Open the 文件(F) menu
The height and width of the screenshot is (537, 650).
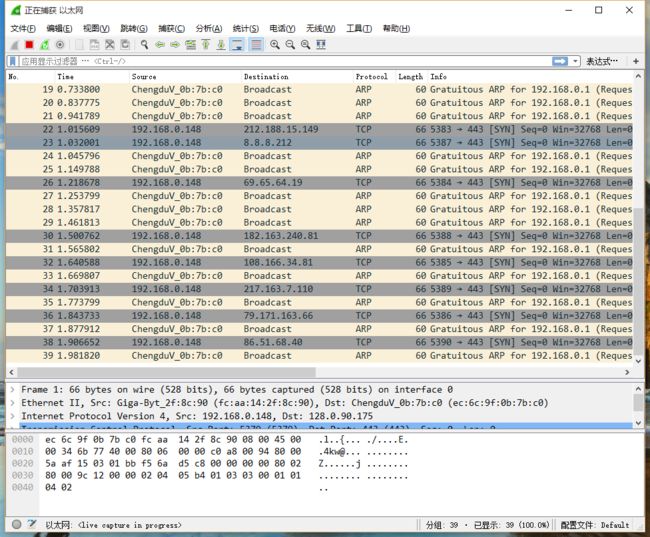(x=23, y=29)
